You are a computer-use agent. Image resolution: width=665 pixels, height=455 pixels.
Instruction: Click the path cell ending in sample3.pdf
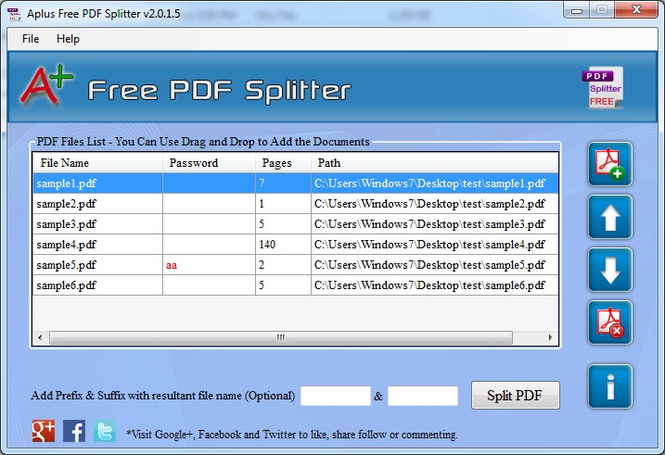point(434,224)
